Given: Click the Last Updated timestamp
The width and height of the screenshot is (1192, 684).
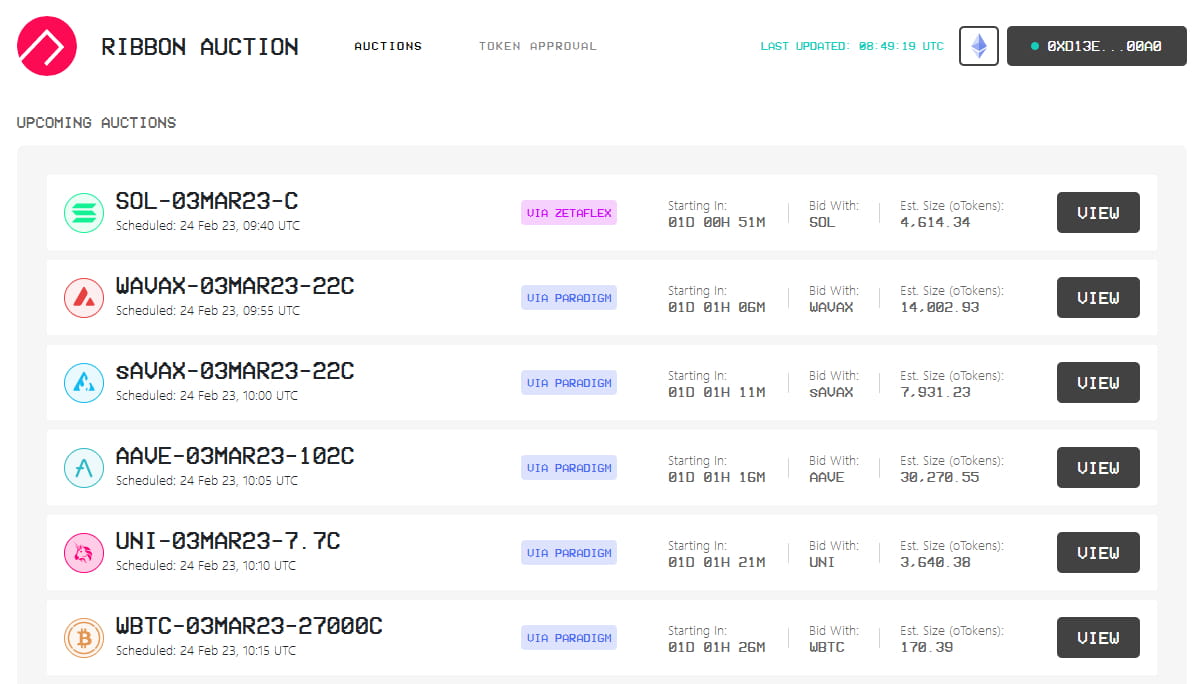Looking at the screenshot, I should (x=852, y=46).
